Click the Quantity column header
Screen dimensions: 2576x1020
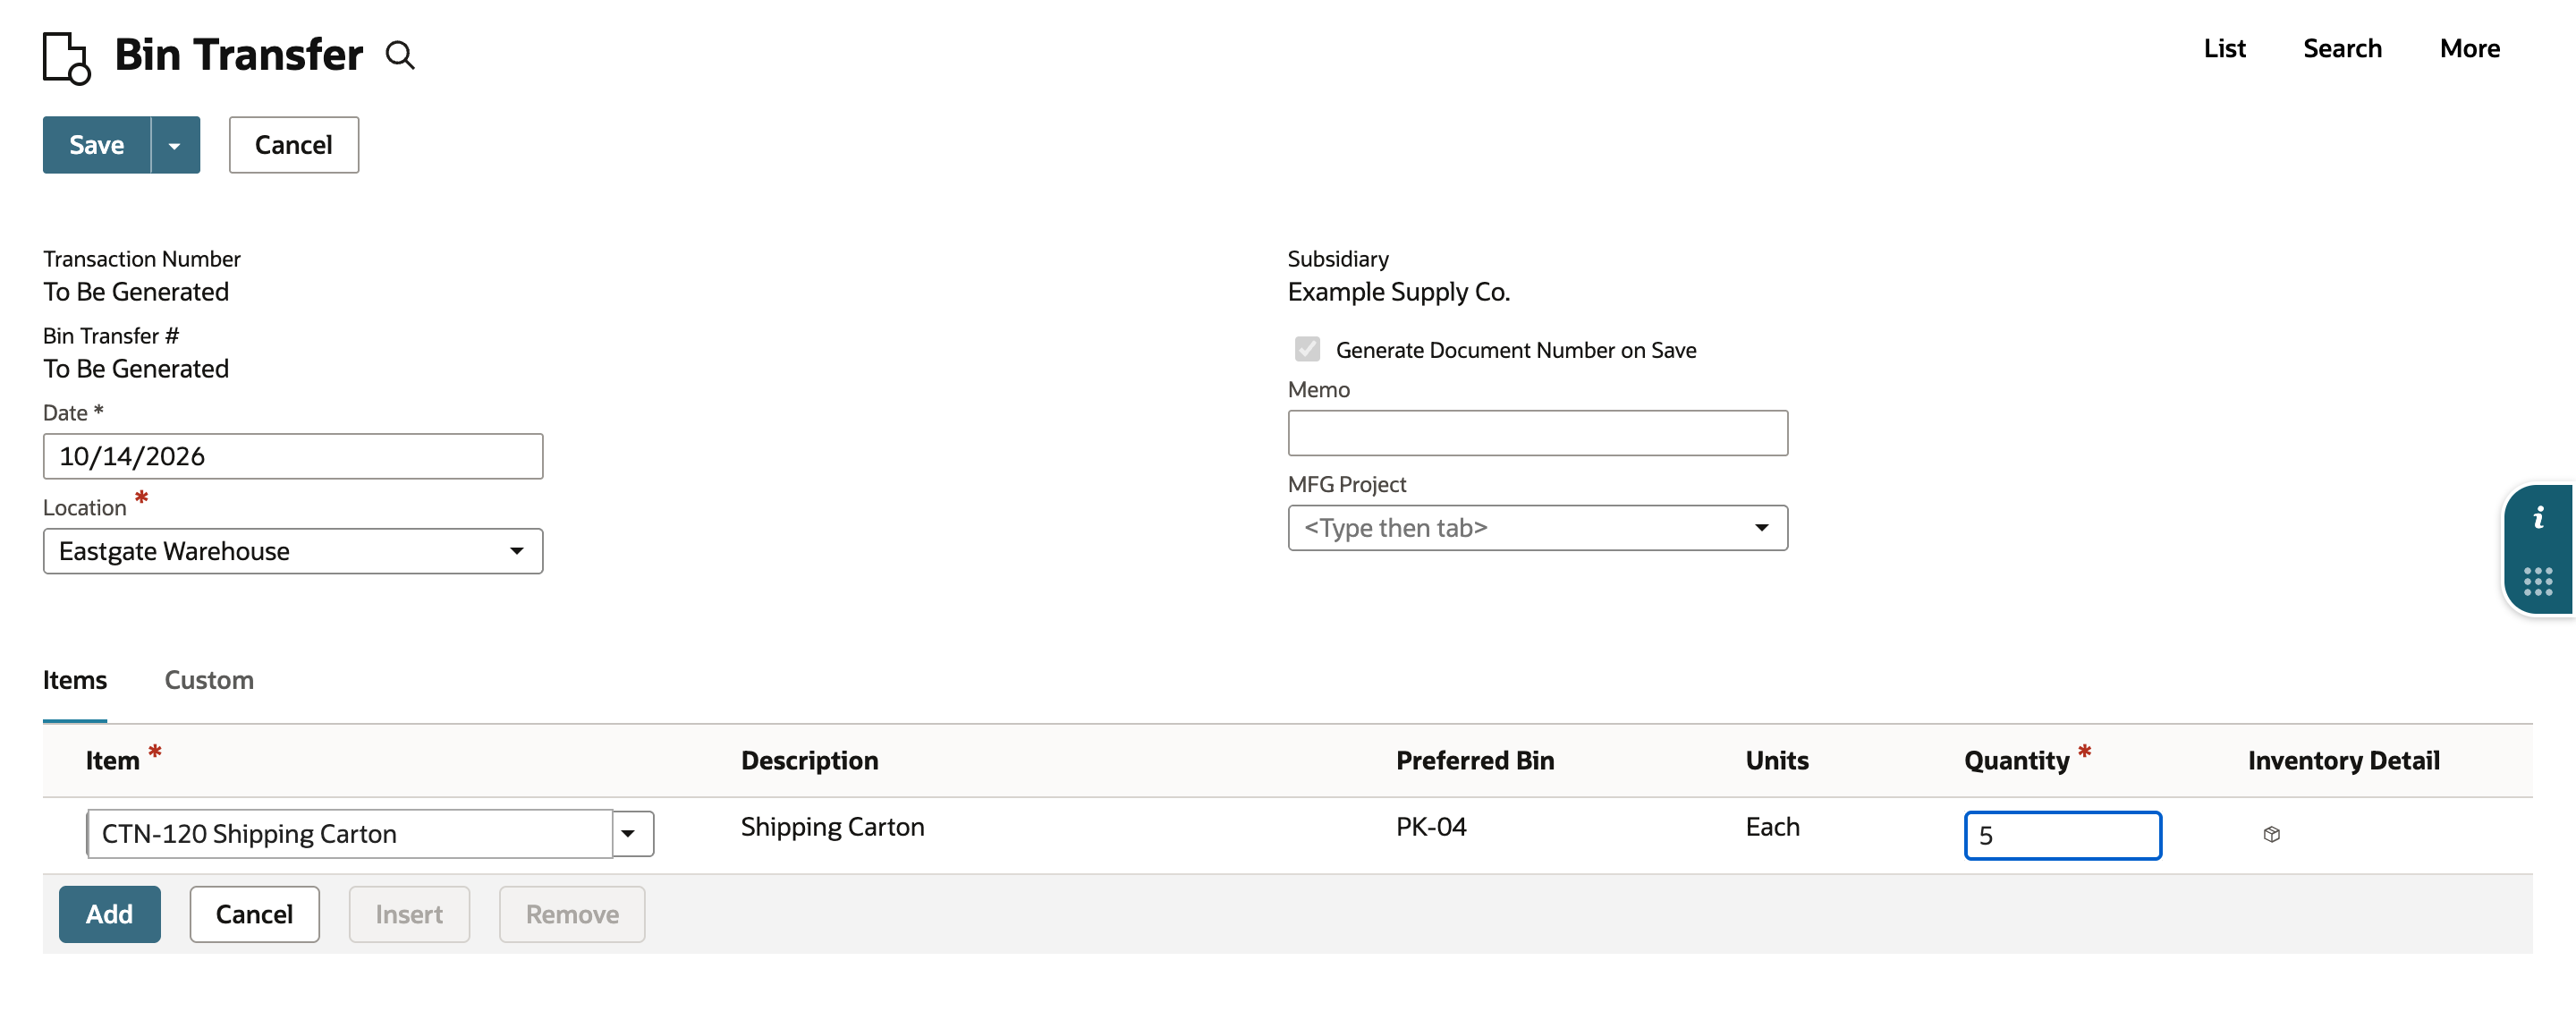click(x=2016, y=760)
